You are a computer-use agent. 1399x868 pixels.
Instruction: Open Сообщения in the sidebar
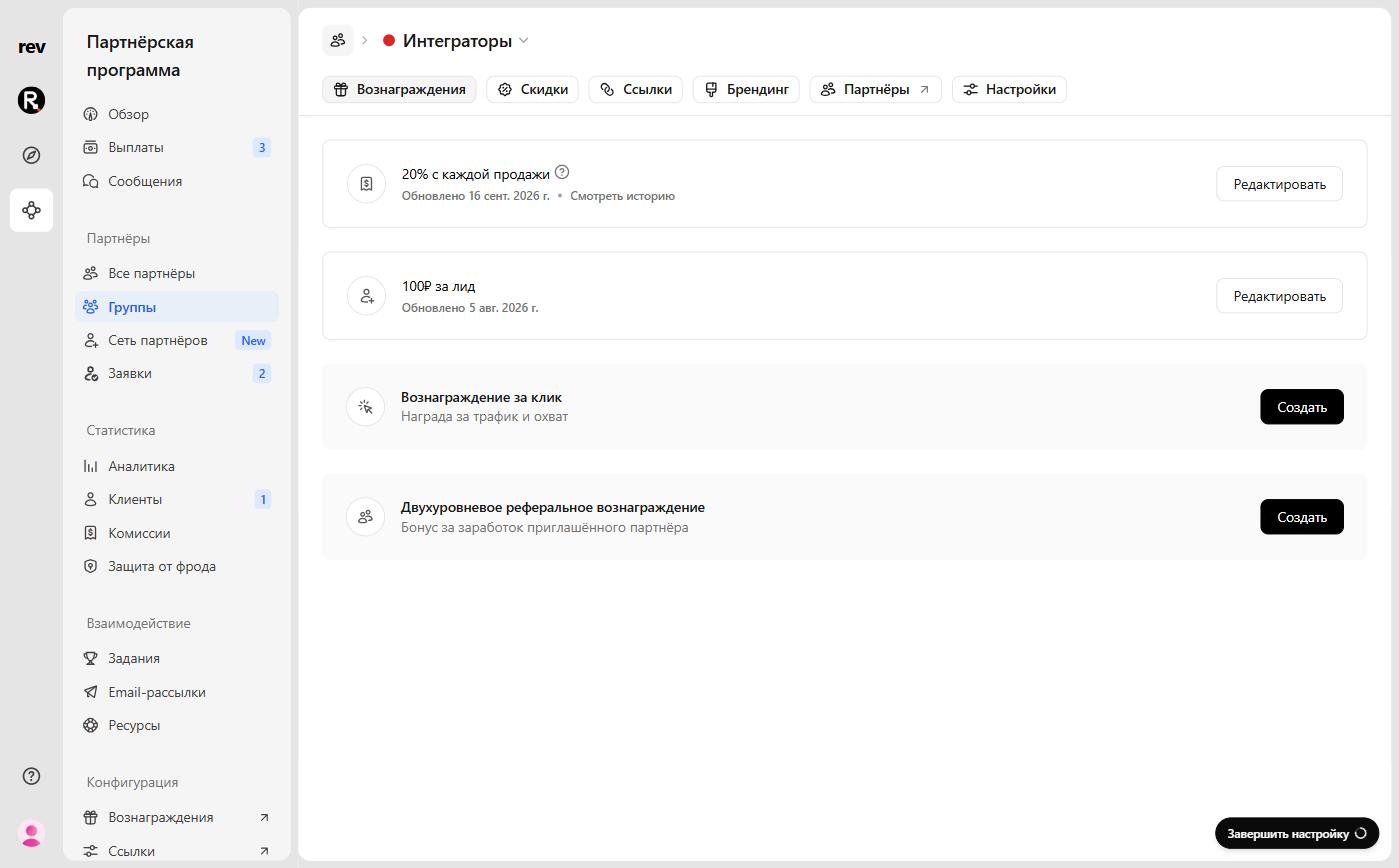click(x=177, y=181)
